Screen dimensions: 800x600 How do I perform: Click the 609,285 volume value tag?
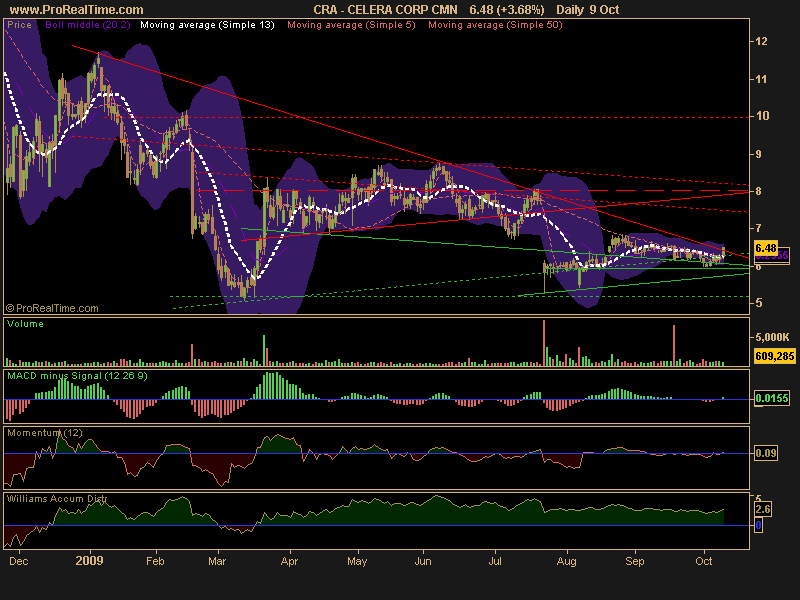tap(774, 356)
